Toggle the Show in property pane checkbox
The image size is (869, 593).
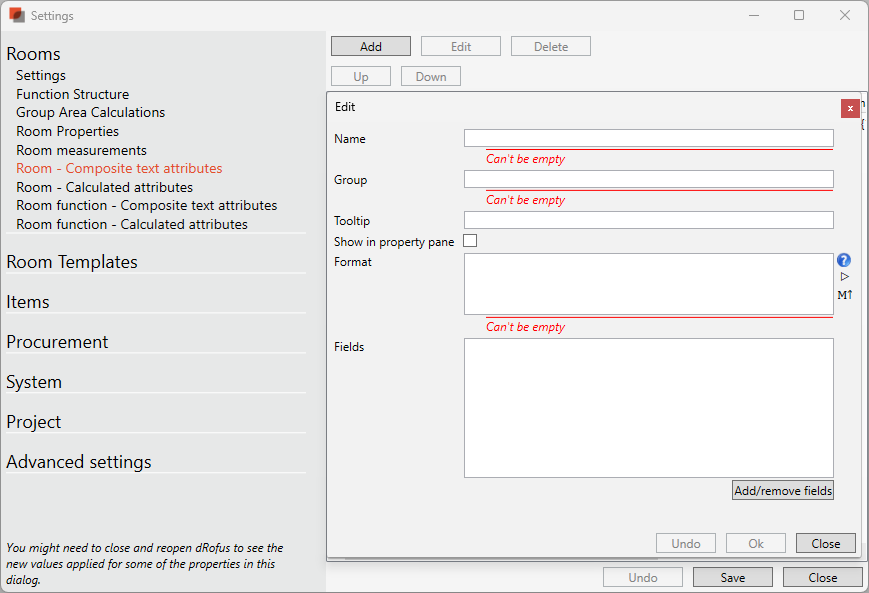[470, 241]
